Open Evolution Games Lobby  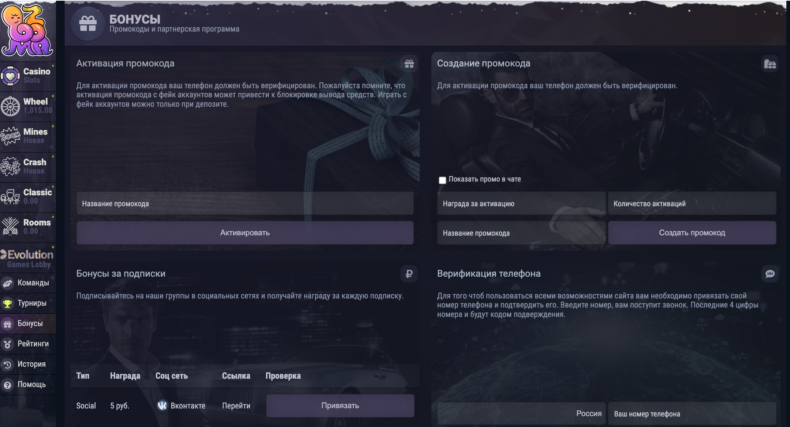tap(29, 259)
